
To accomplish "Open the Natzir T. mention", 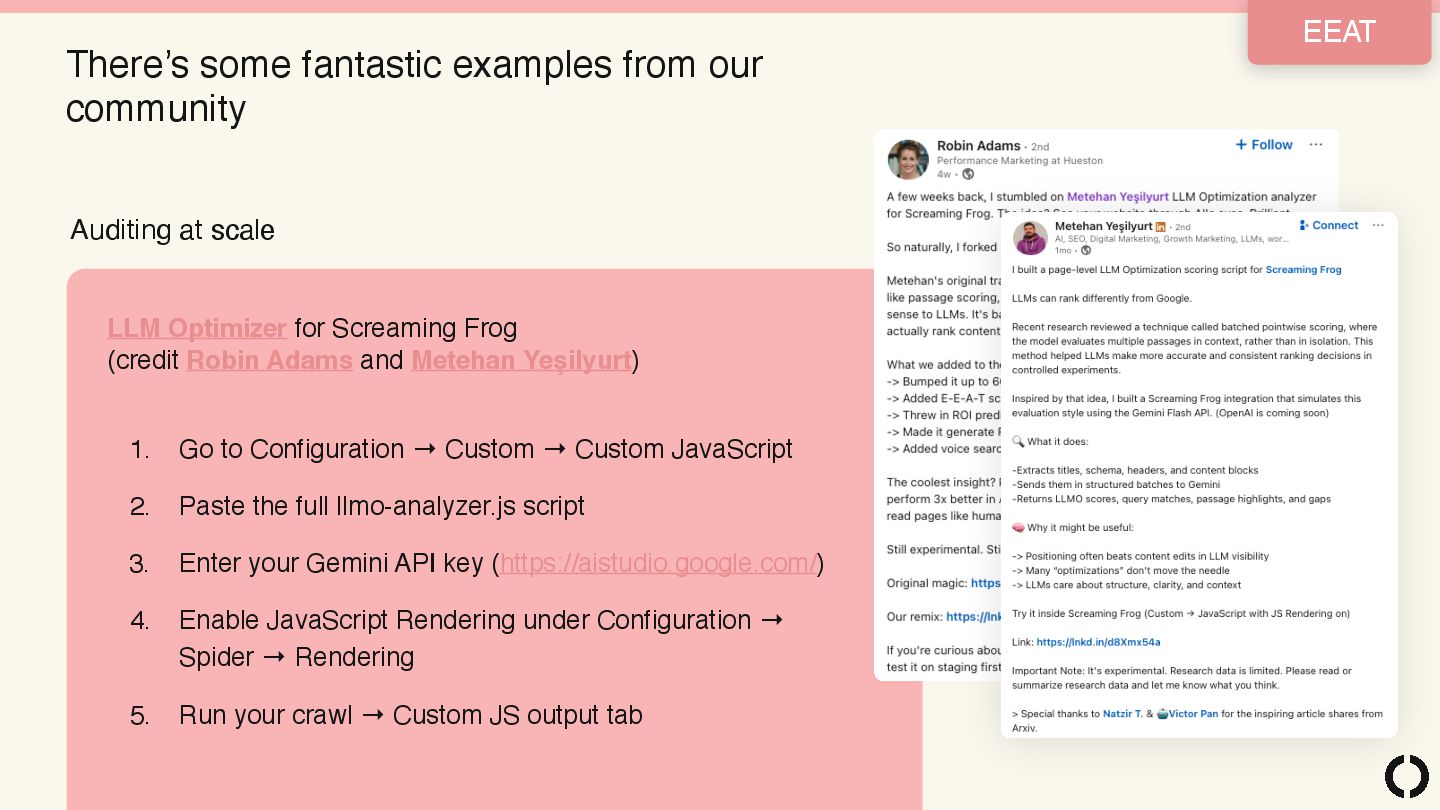I will click(1122, 714).
